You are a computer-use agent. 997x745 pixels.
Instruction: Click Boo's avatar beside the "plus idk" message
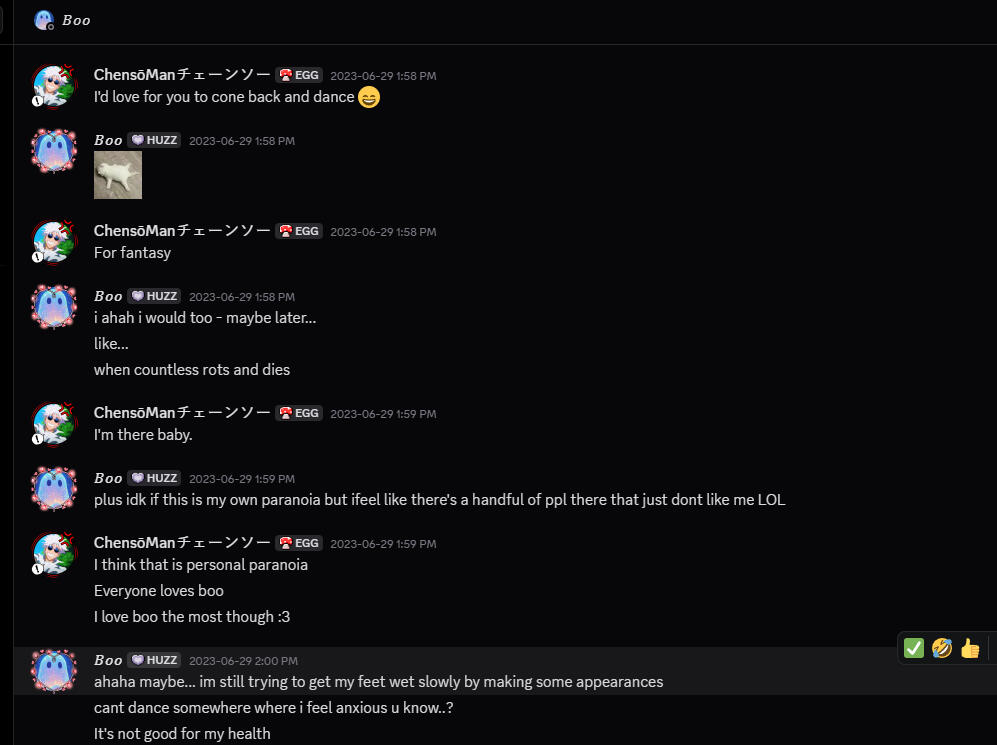point(52,489)
